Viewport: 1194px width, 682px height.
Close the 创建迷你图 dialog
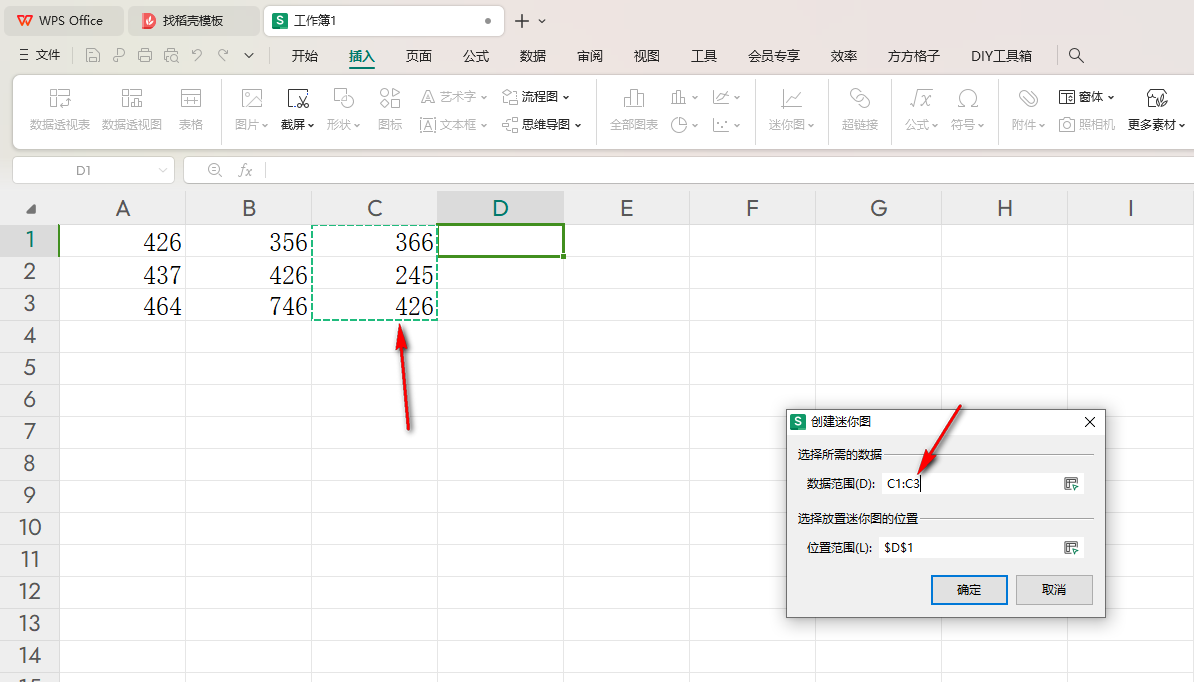tap(1090, 422)
